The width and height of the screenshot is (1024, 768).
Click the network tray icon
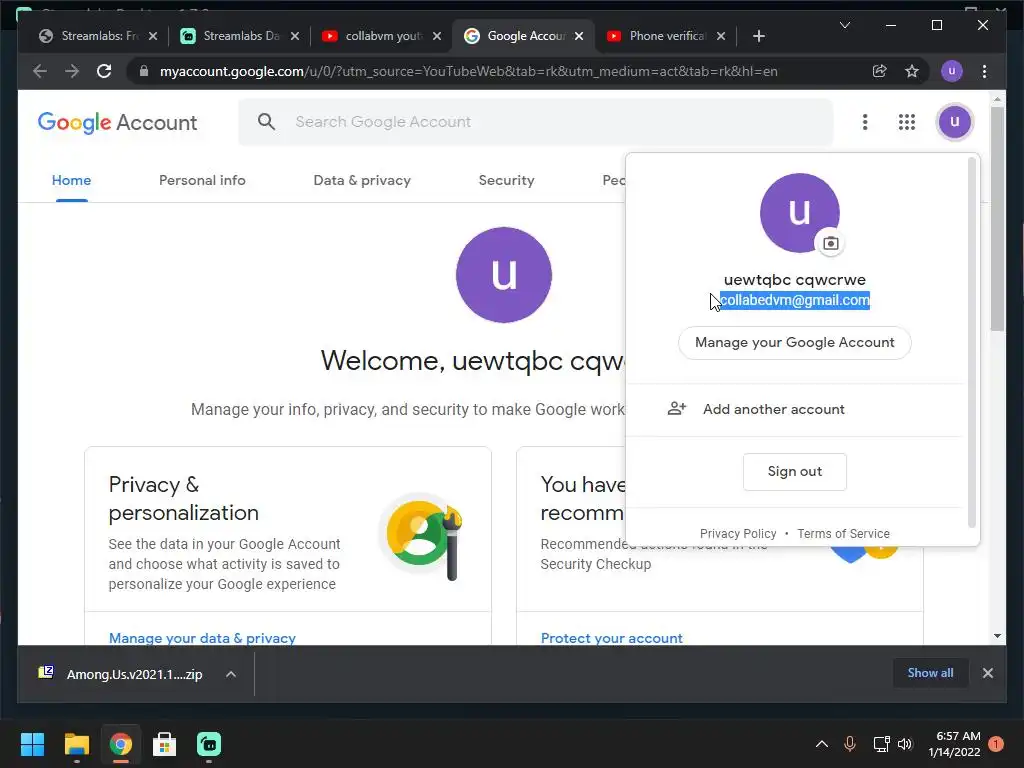881,744
